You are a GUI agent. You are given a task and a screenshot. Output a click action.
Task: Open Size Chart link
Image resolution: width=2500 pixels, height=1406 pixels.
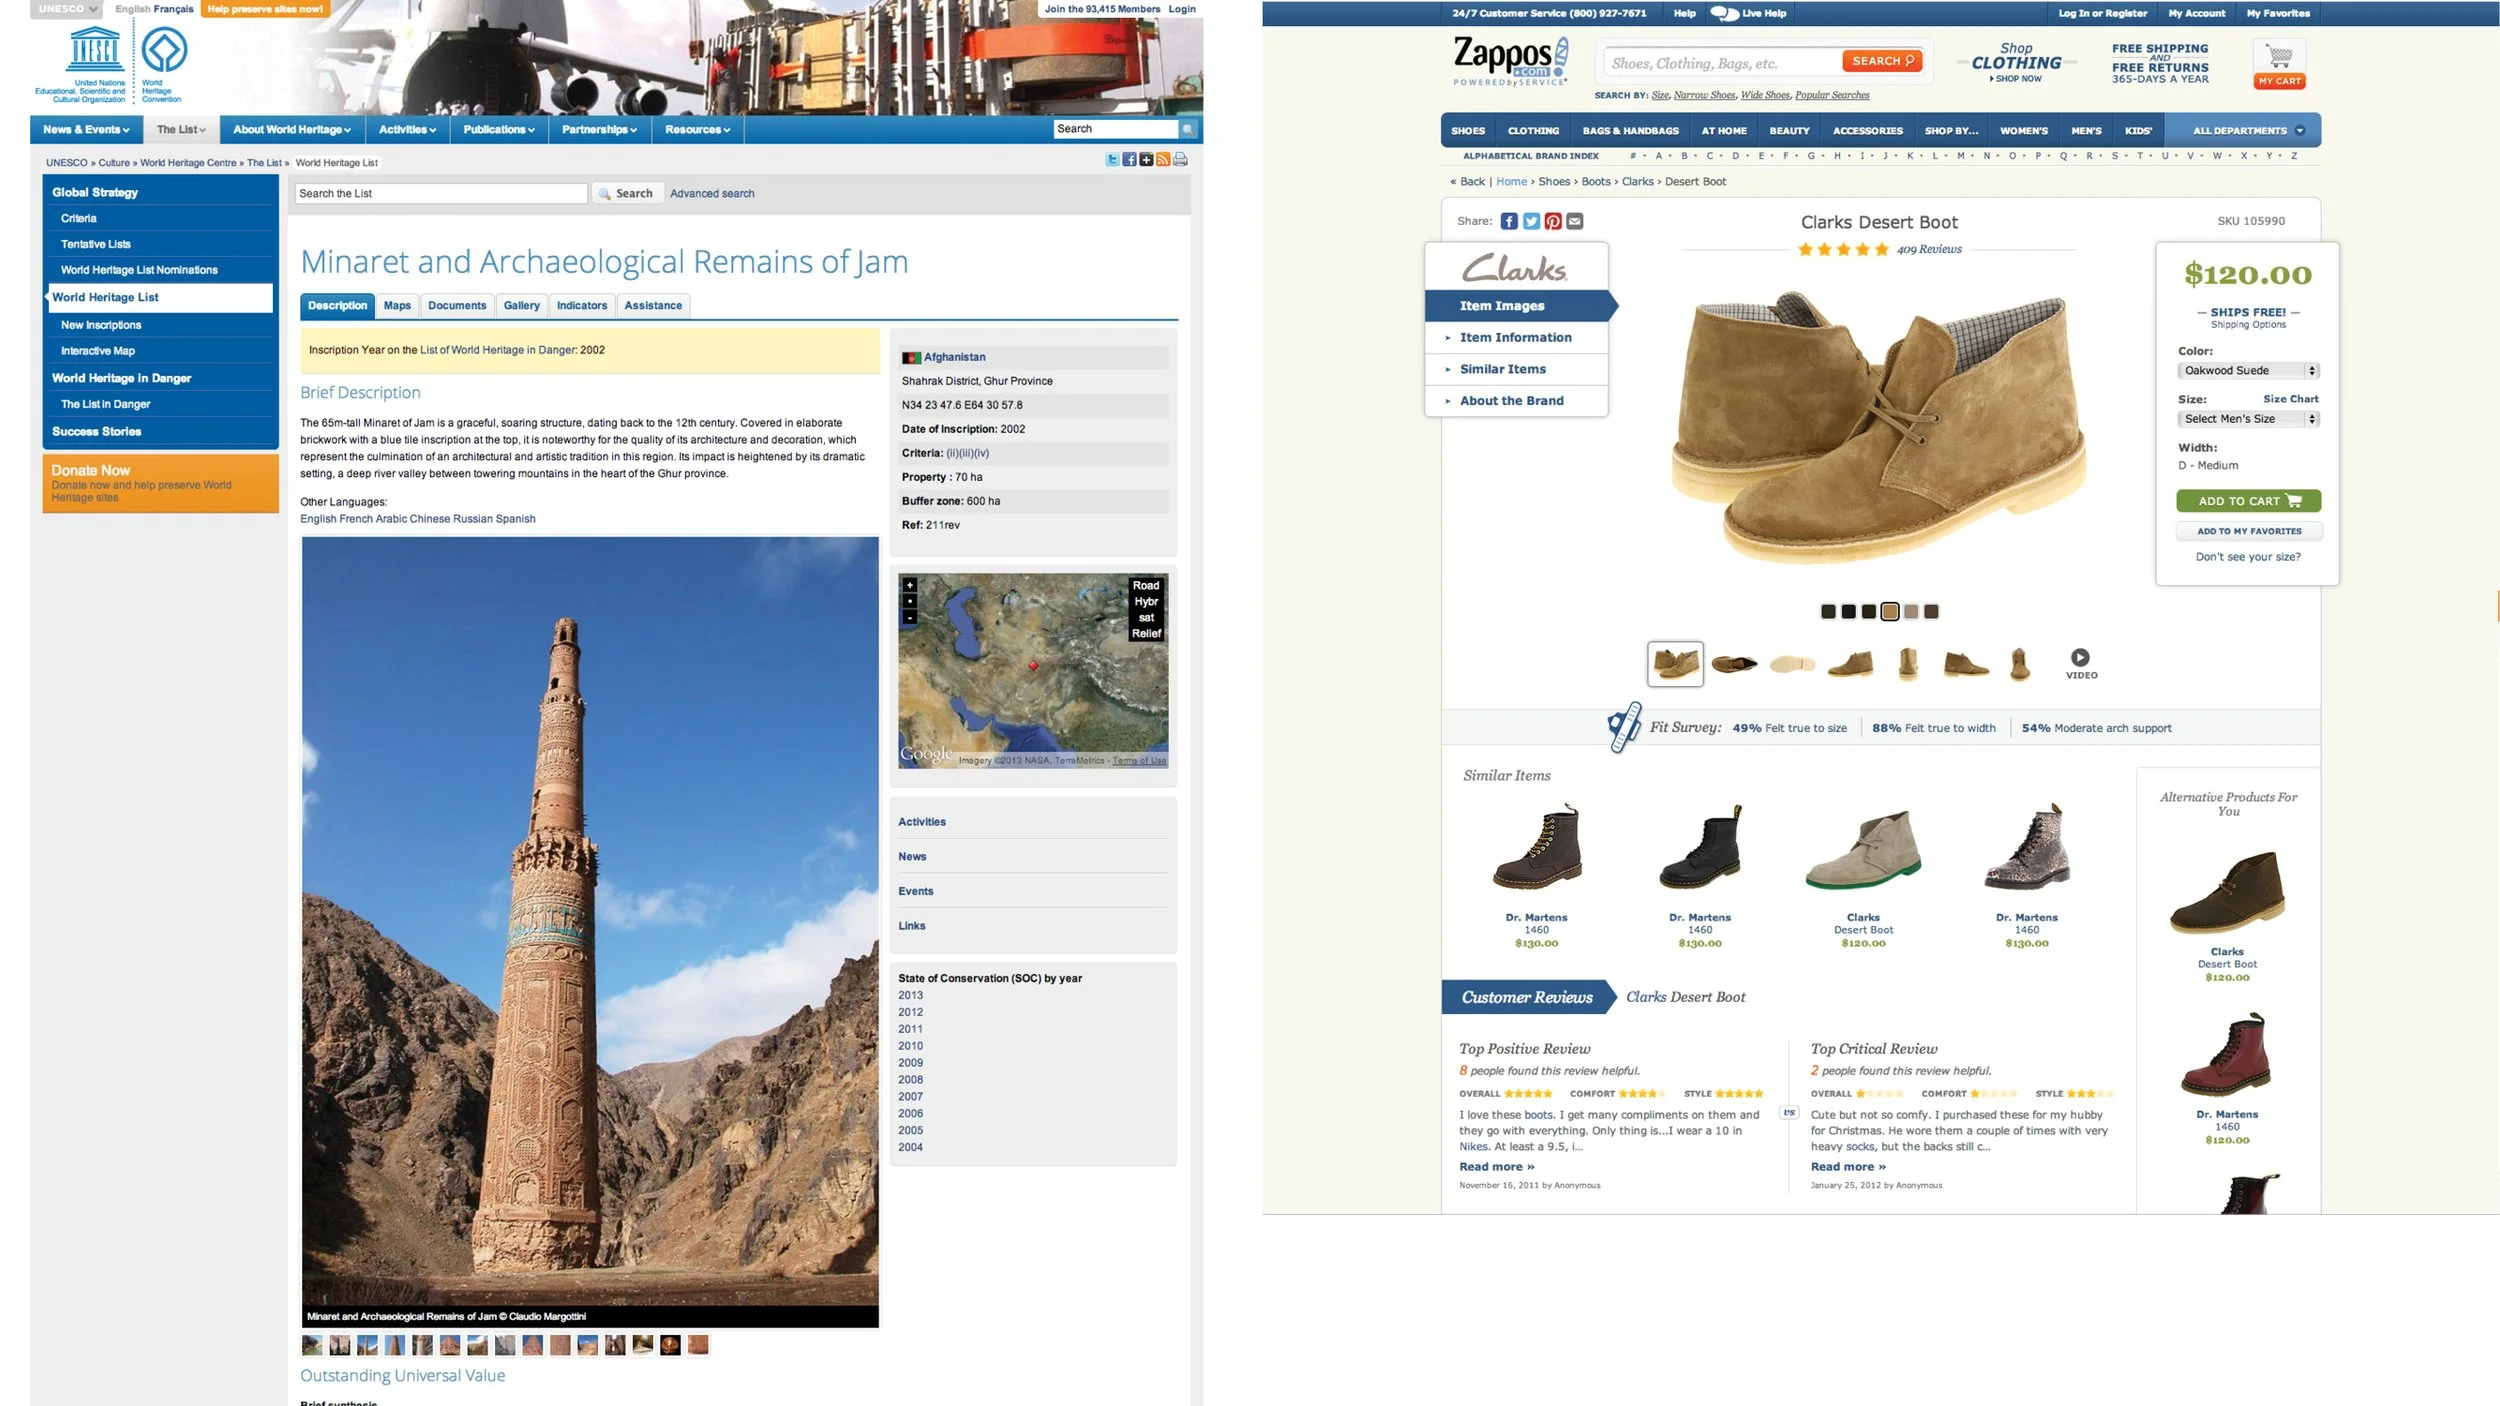point(2290,399)
